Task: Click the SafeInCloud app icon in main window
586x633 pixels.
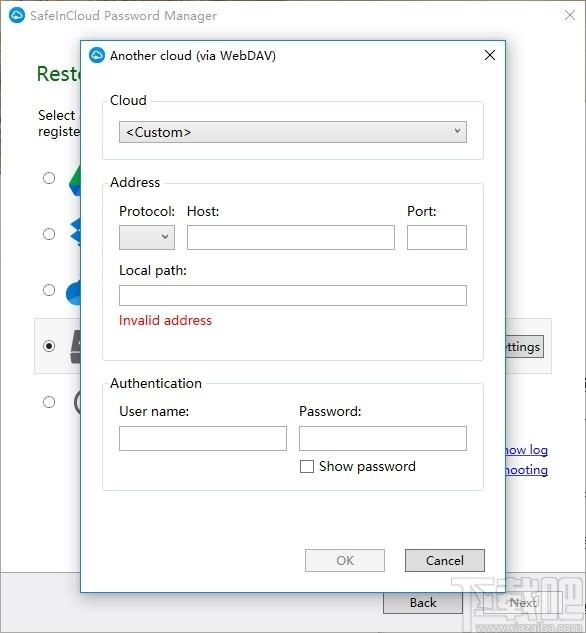Action: 17,15
